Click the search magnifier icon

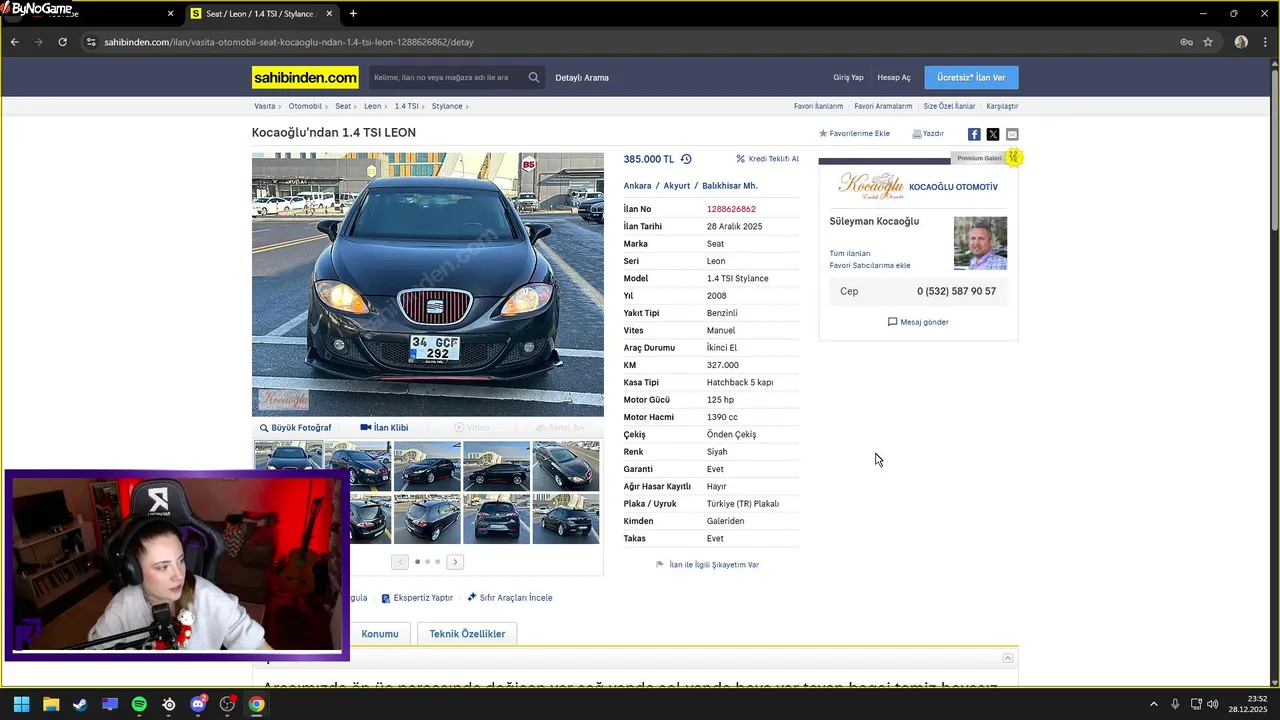(534, 77)
